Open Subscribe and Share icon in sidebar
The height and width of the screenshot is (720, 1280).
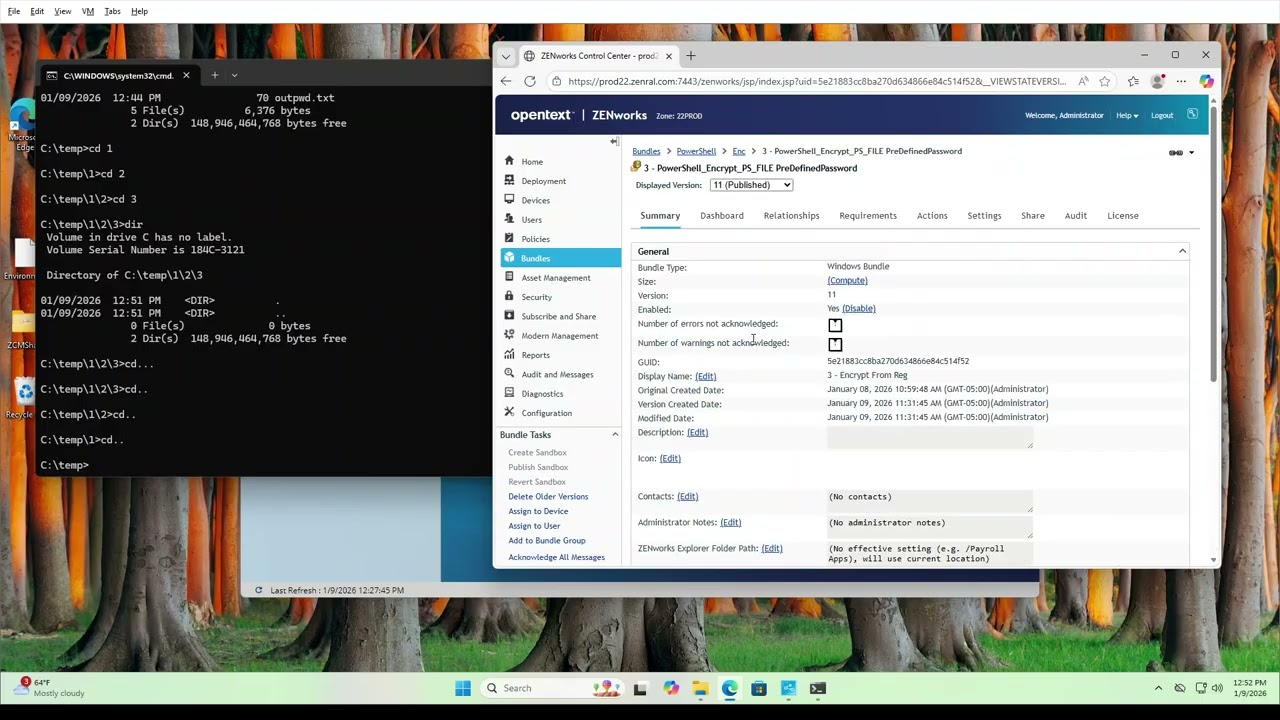pyautogui.click(x=509, y=316)
